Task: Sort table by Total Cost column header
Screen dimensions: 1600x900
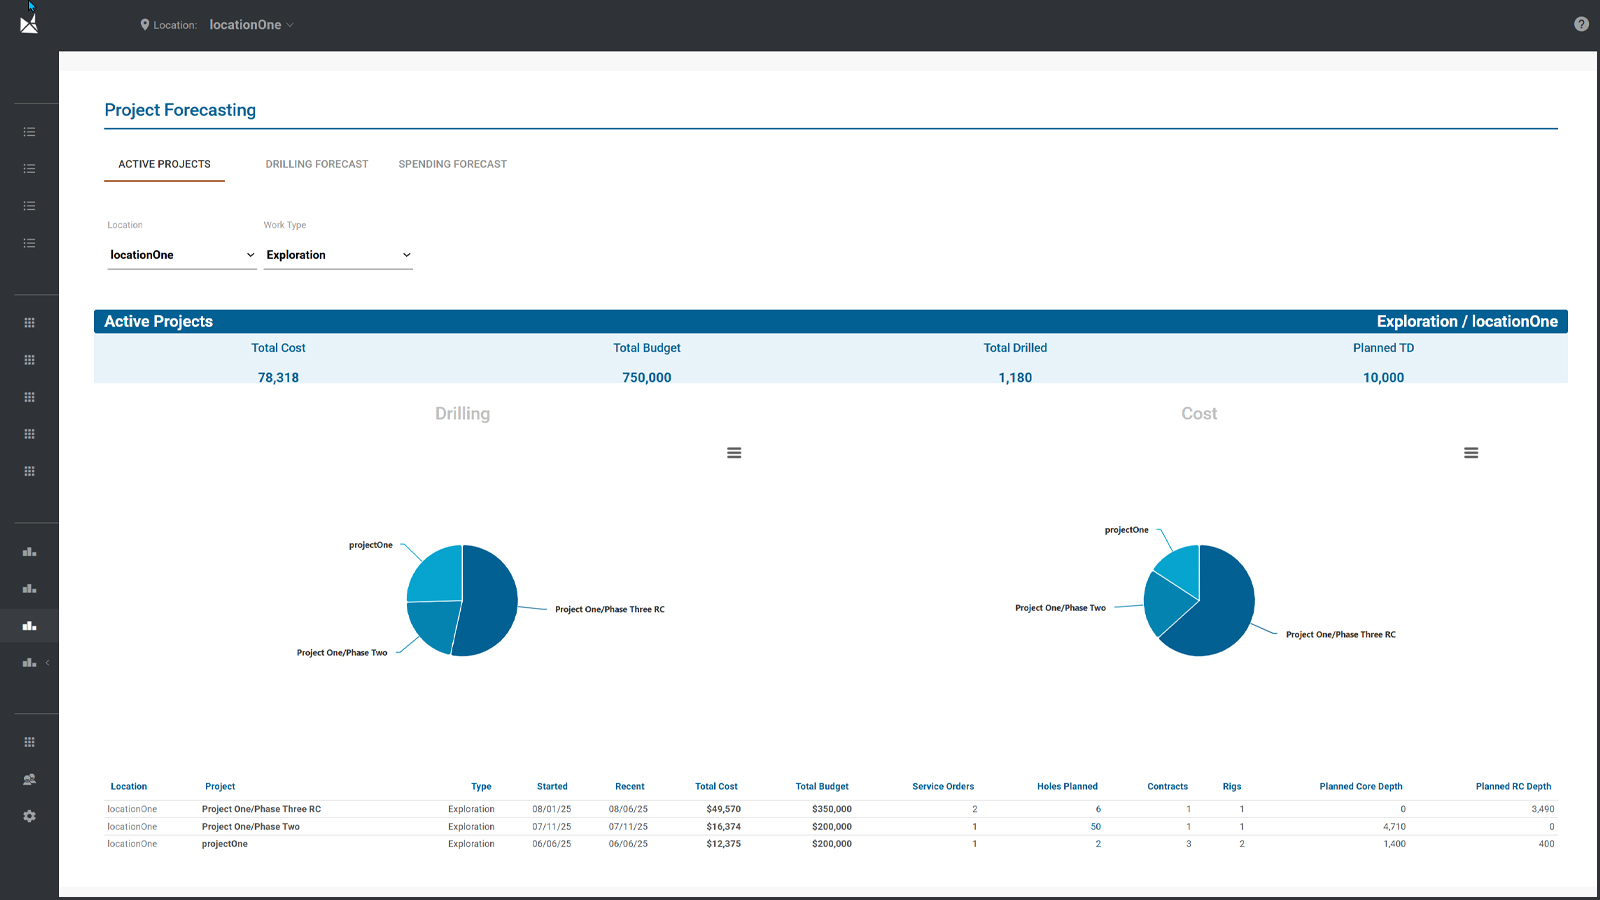Action: coord(716,787)
